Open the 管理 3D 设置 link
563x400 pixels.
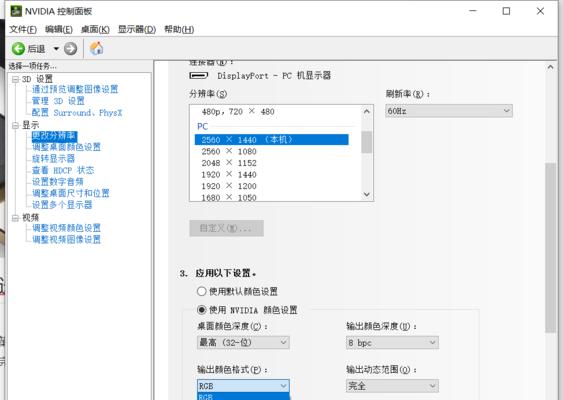click(58, 101)
